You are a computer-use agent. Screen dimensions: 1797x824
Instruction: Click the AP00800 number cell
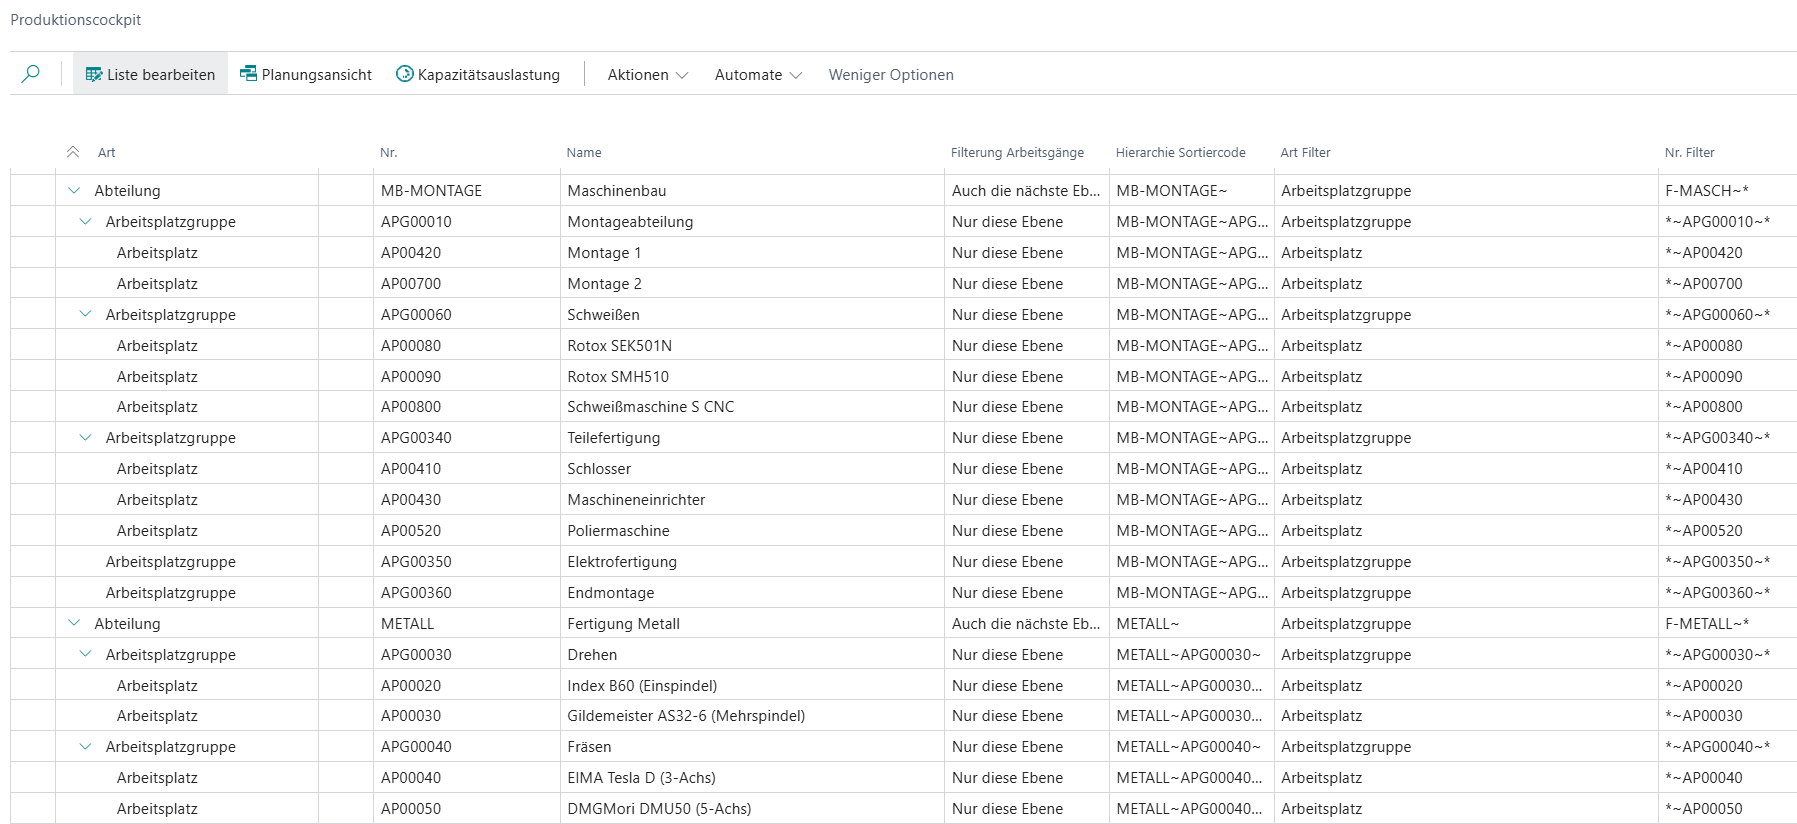[411, 407]
